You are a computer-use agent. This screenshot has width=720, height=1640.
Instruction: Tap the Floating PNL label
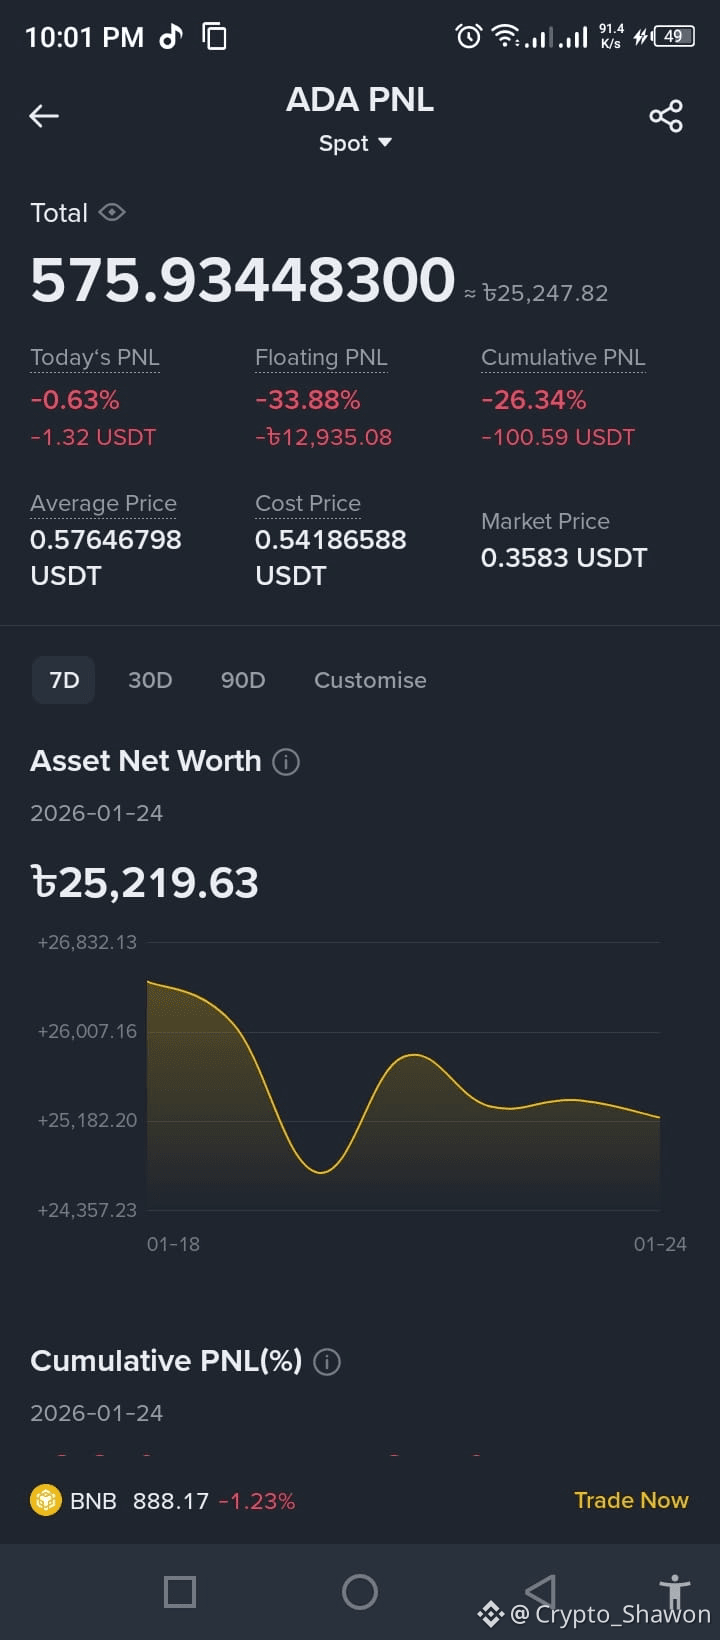click(321, 358)
